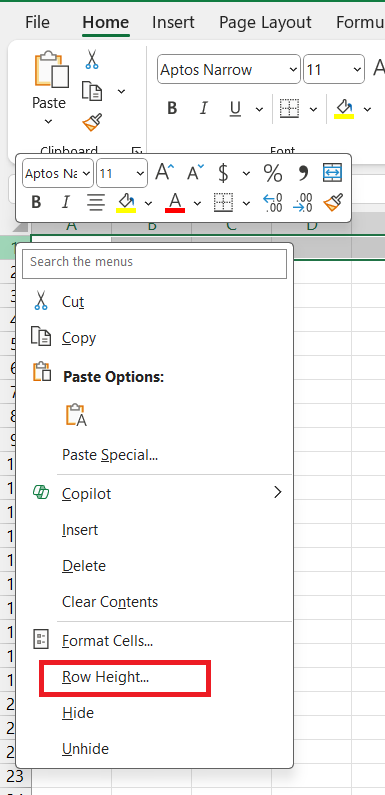The width and height of the screenshot is (385, 795).
Task: Apply mini toolbar yellow Fill Color
Action: 126,202
